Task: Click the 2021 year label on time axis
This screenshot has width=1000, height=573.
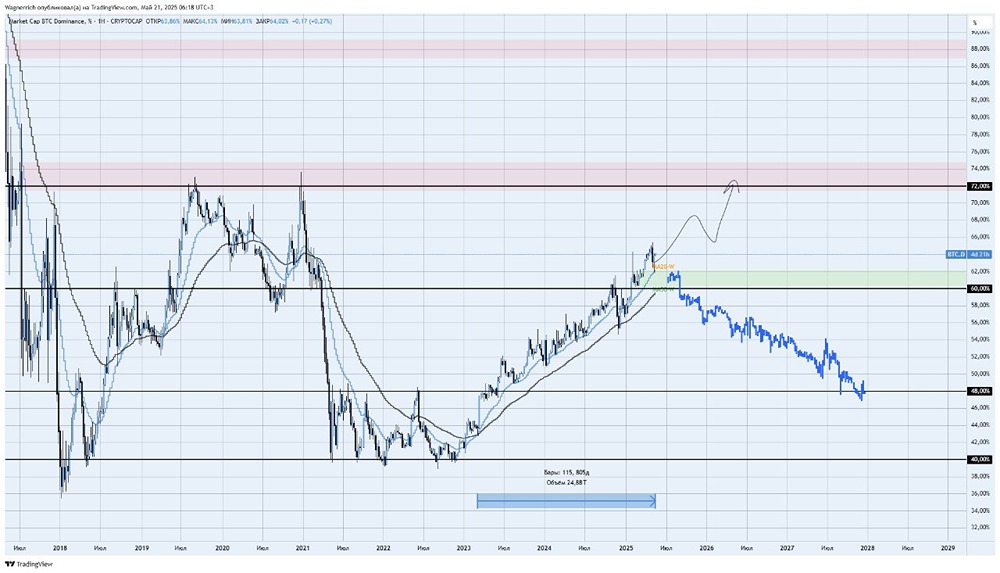Action: 303,548
